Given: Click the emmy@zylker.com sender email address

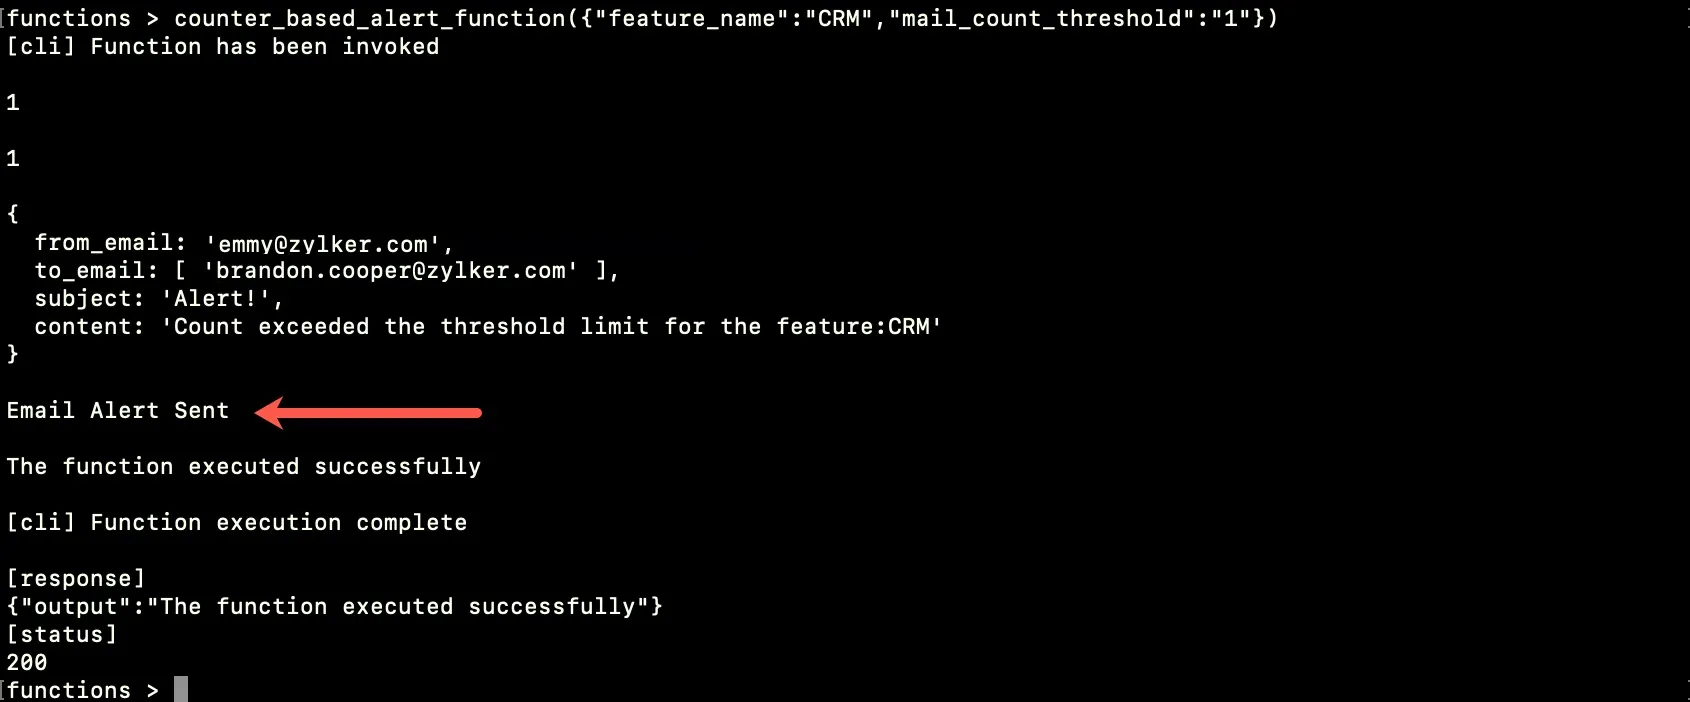Looking at the screenshot, I should [x=325, y=243].
